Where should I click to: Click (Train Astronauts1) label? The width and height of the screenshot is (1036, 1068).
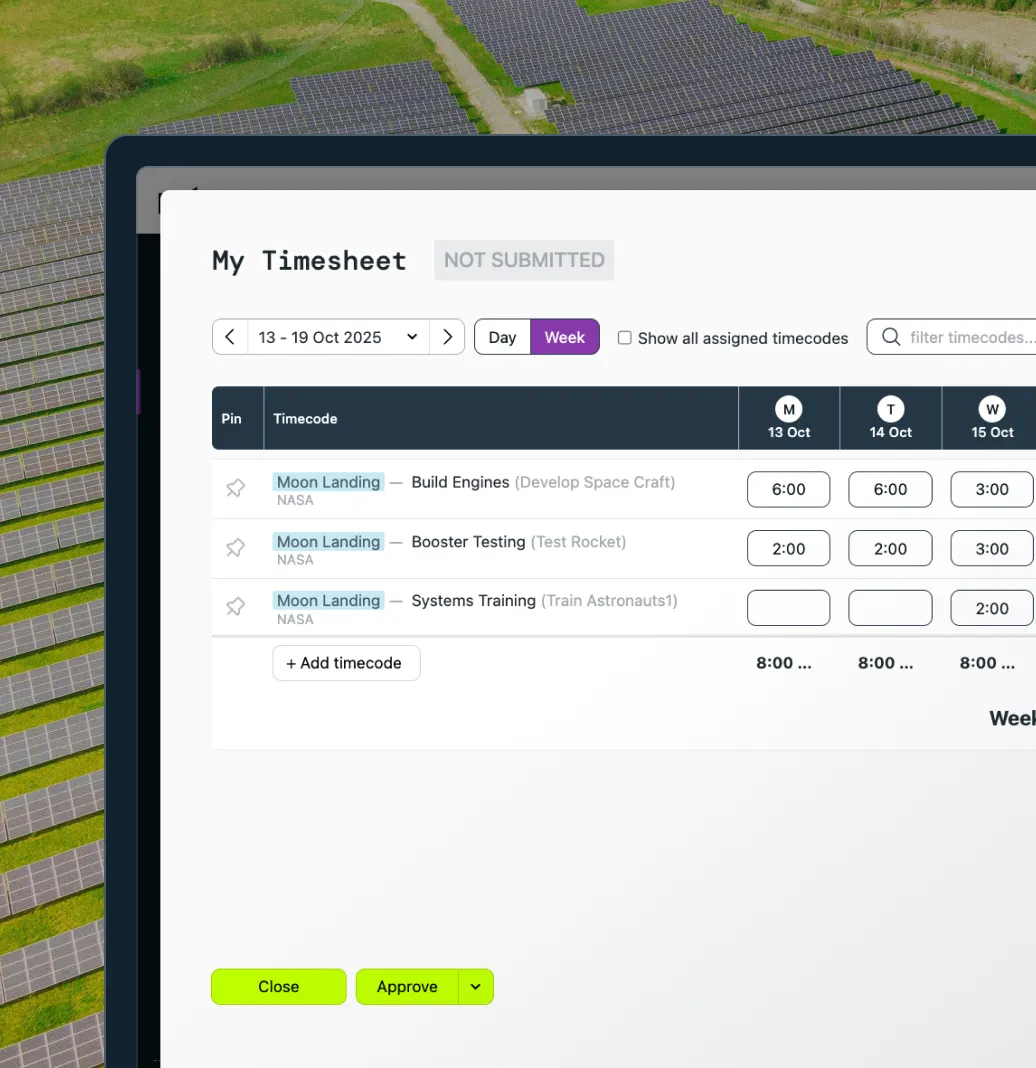(609, 600)
